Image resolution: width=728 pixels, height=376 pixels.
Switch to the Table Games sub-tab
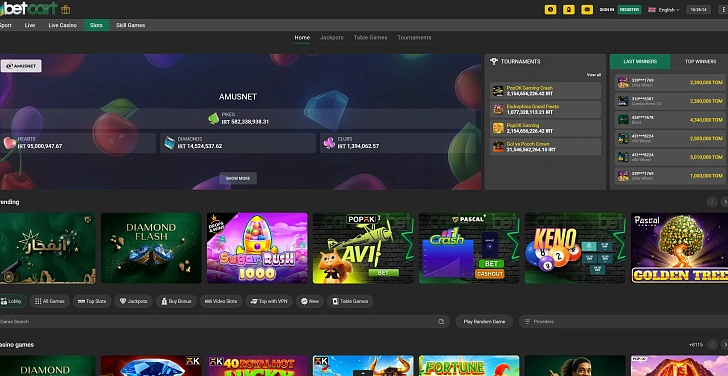point(370,38)
